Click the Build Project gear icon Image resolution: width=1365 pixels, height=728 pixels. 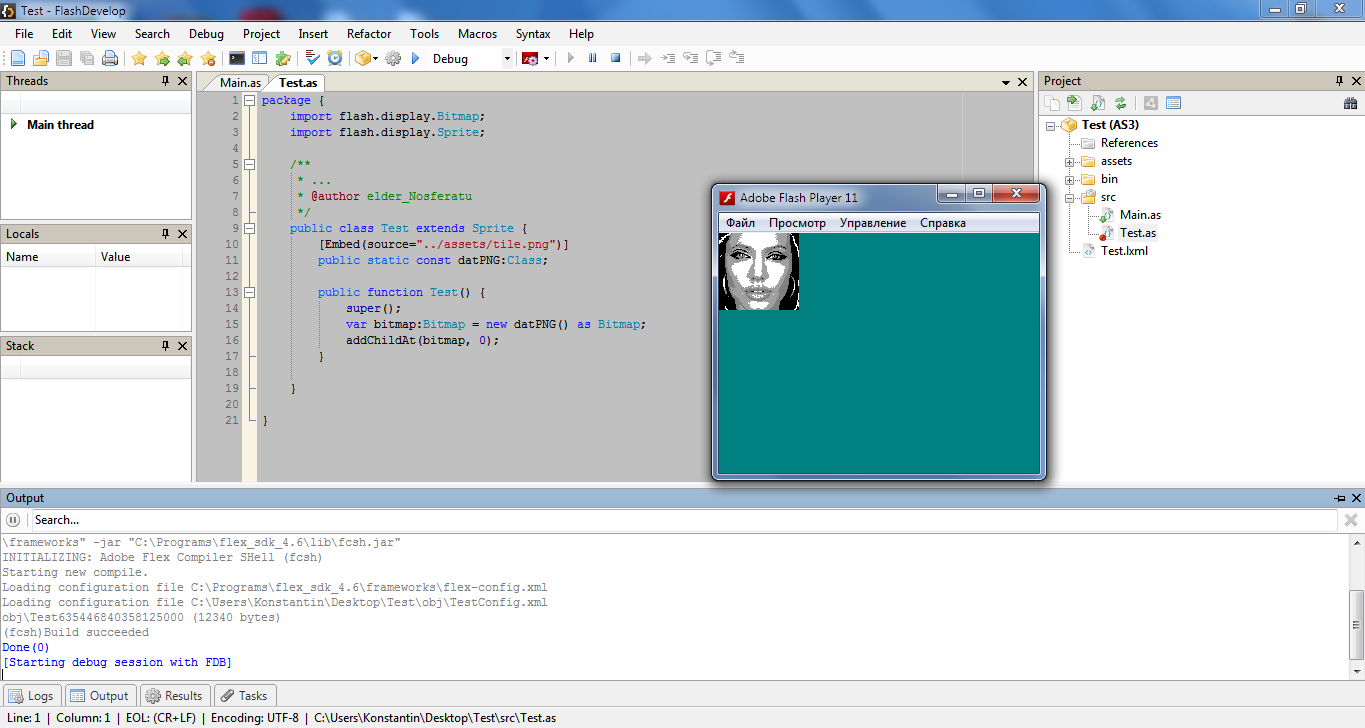393,59
